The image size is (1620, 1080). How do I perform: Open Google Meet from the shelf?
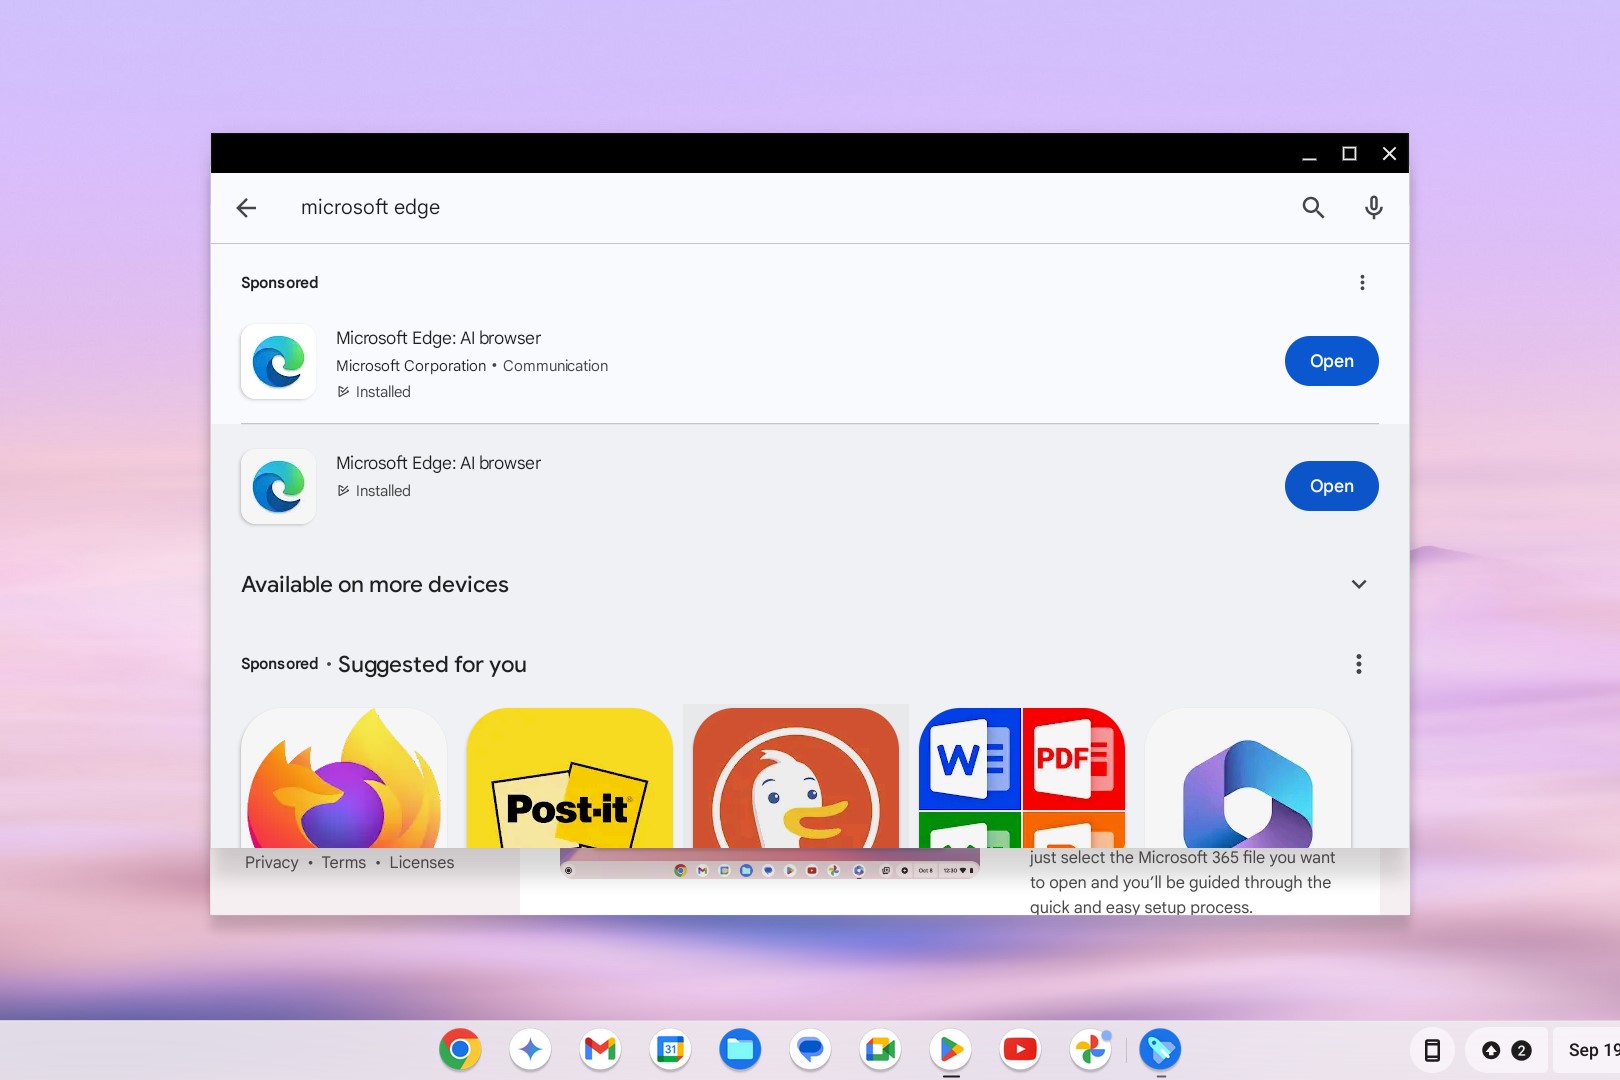point(880,1049)
